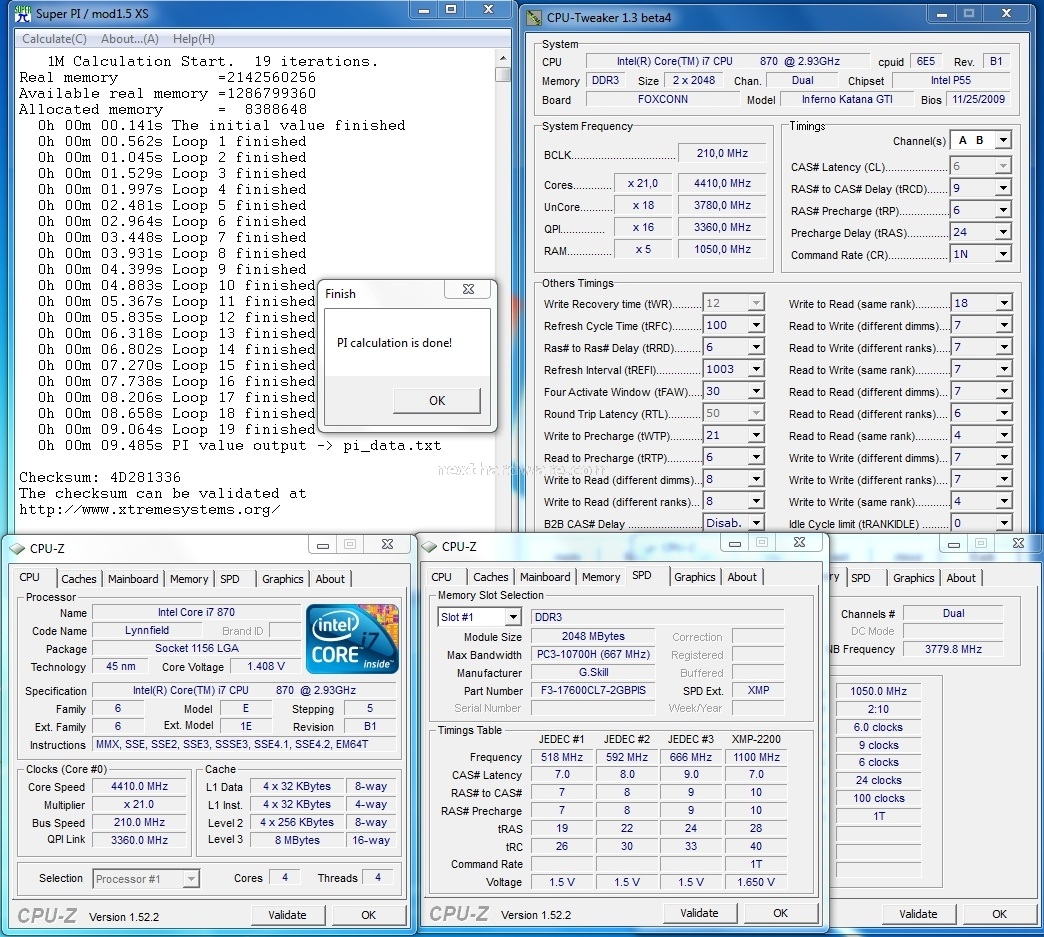Select Graphics tab in middle CPU-Z

(x=694, y=577)
